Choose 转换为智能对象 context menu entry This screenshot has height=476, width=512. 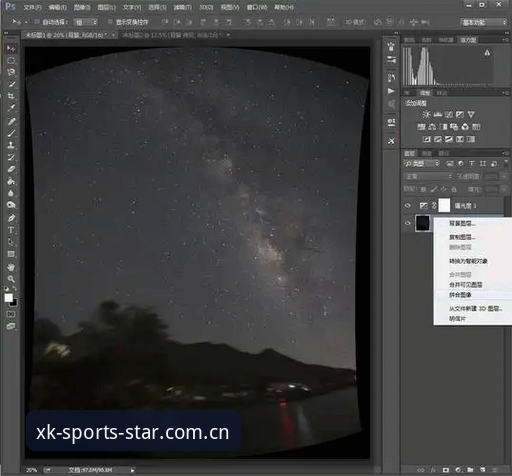468,261
